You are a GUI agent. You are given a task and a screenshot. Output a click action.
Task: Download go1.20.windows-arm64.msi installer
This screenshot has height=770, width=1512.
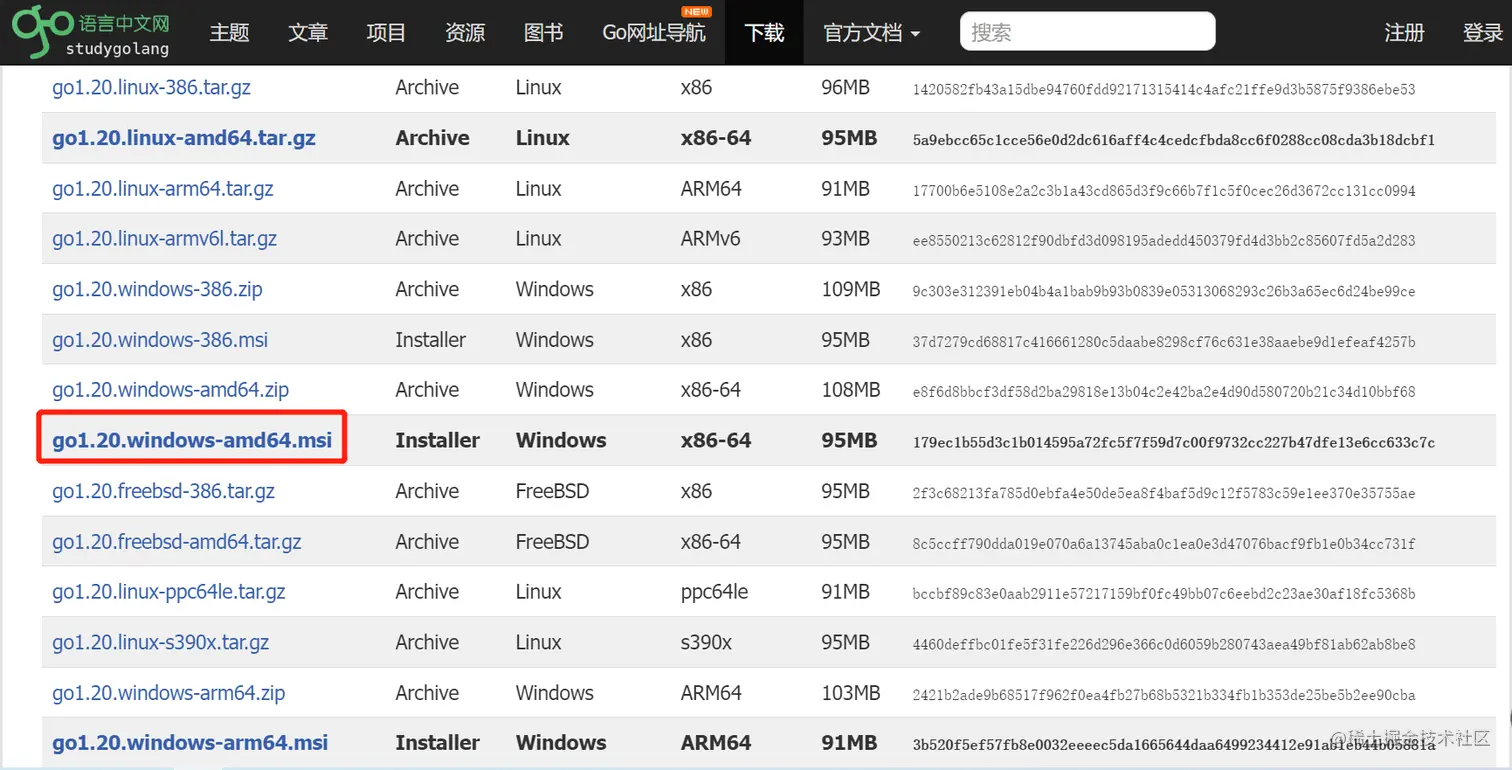coord(190,743)
